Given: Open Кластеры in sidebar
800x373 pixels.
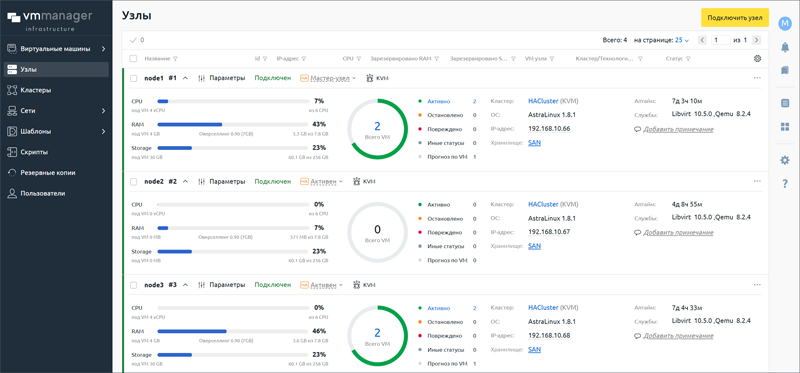Looking at the screenshot, I should pos(56,90).
